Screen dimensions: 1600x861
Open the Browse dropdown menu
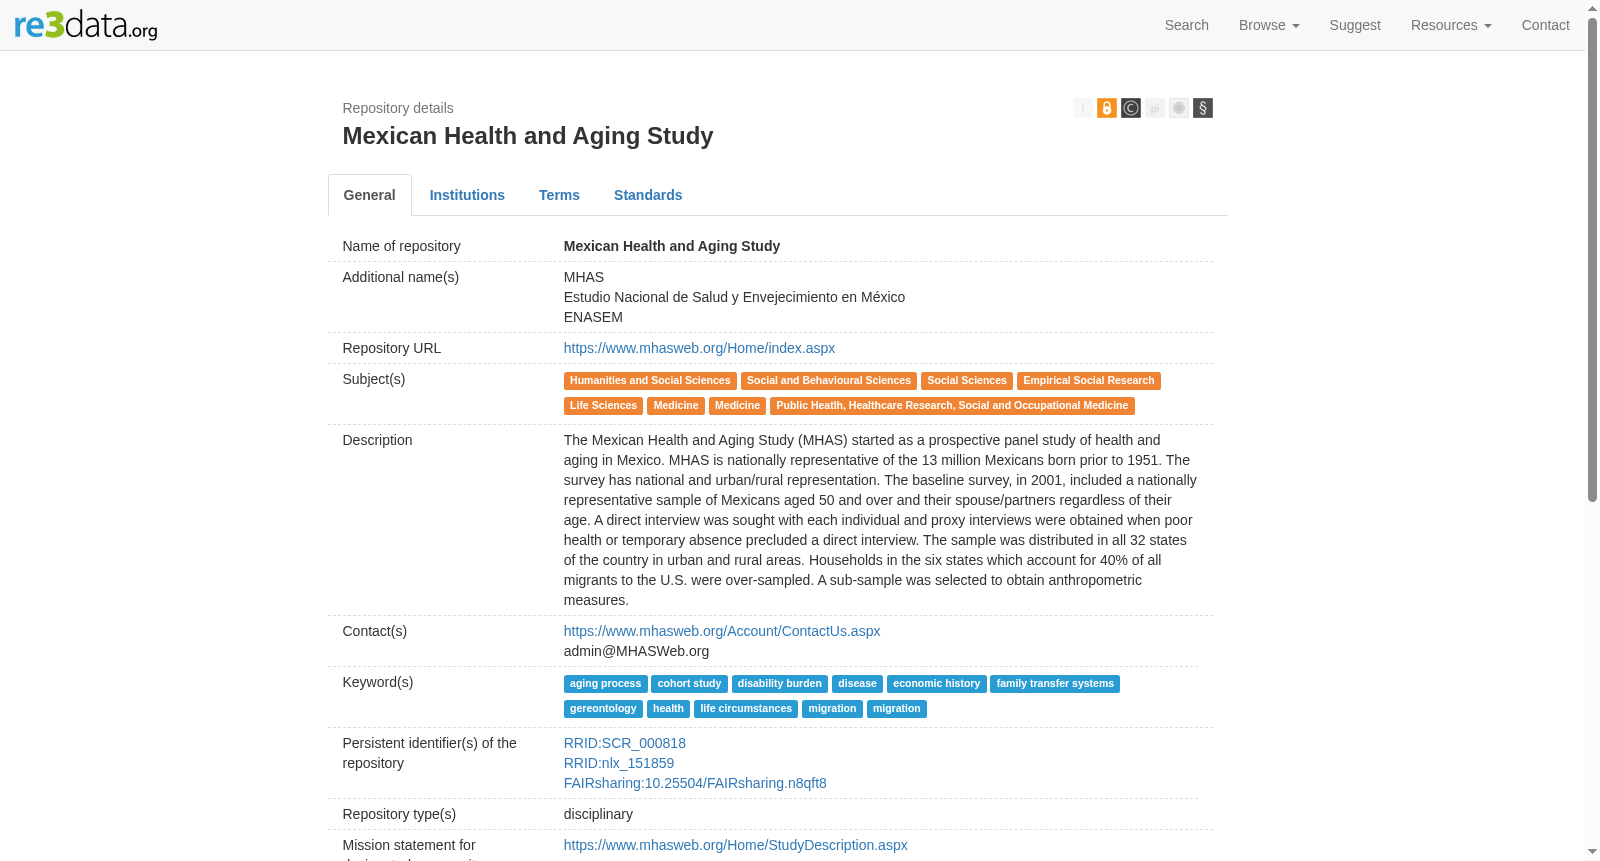(1269, 25)
